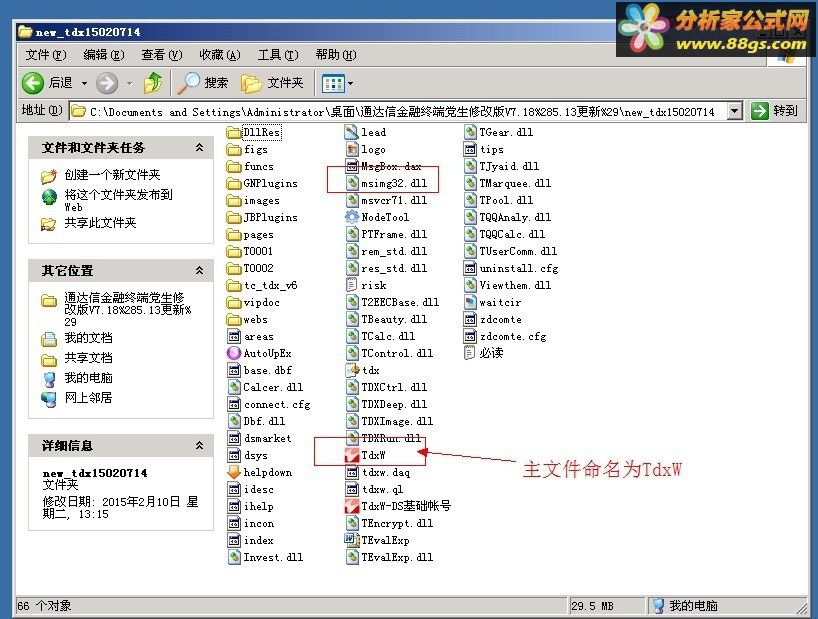818x619 pixels.
Task: Select the tc_tdx_v6 folder icon
Action: click(234, 285)
